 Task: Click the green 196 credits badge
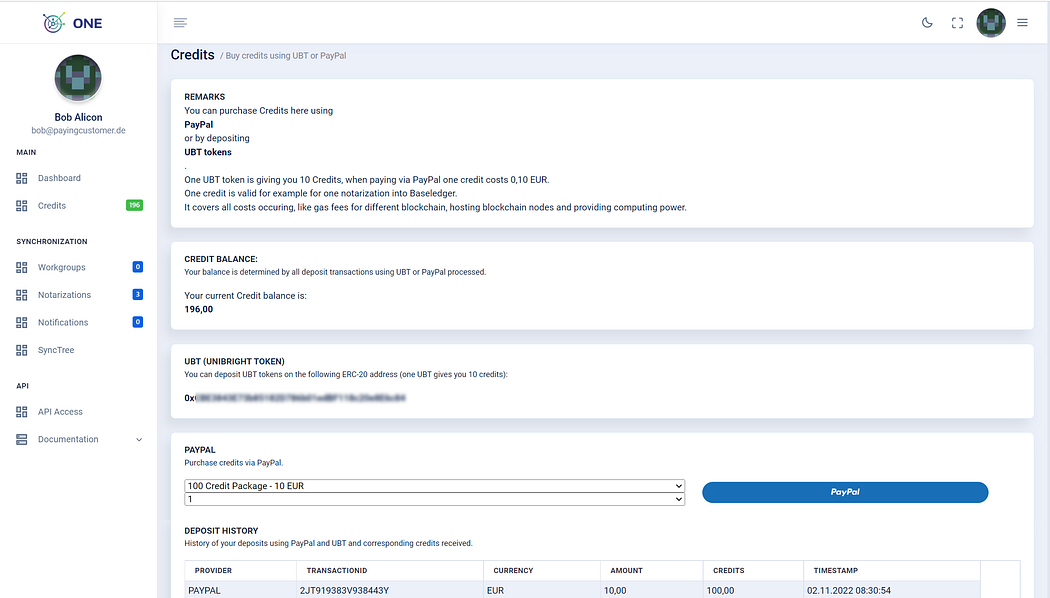click(x=135, y=205)
